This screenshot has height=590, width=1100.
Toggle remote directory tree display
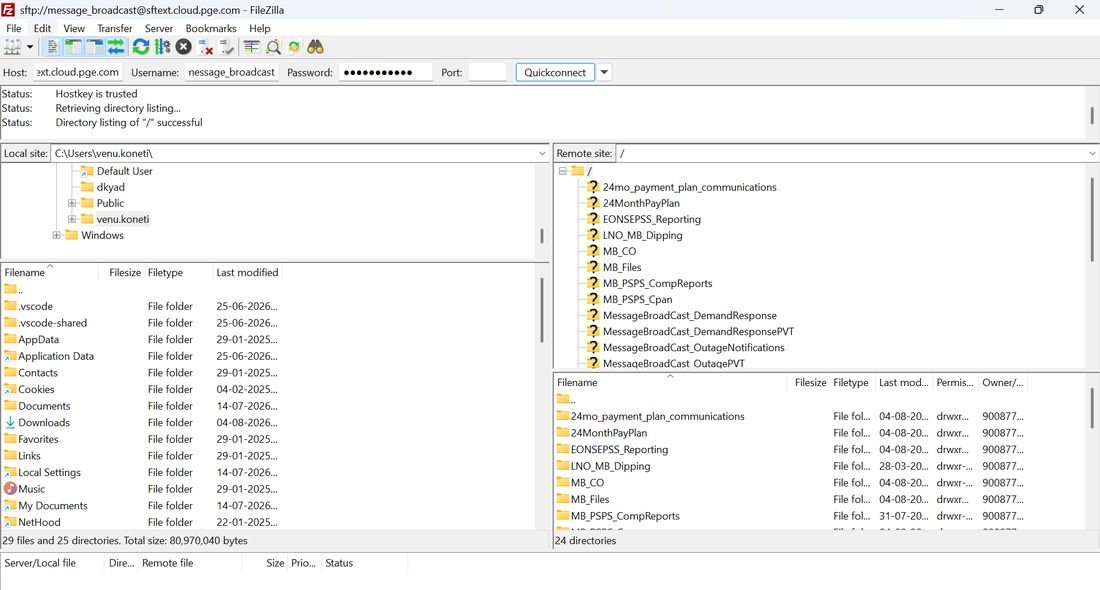(95, 47)
